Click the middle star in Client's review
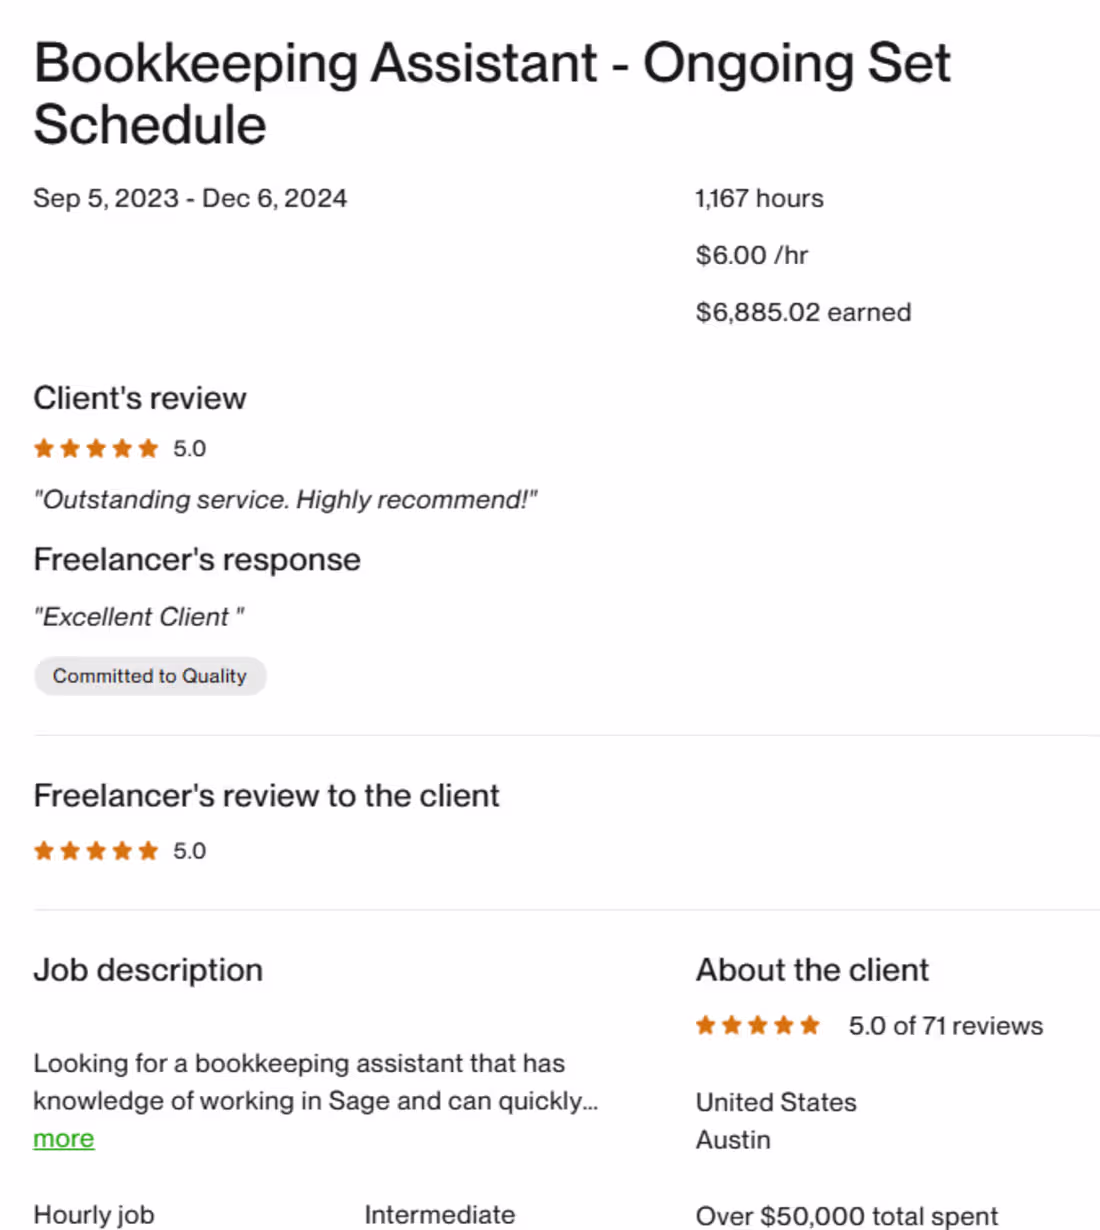The width and height of the screenshot is (1100, 1230). [96, 448]
